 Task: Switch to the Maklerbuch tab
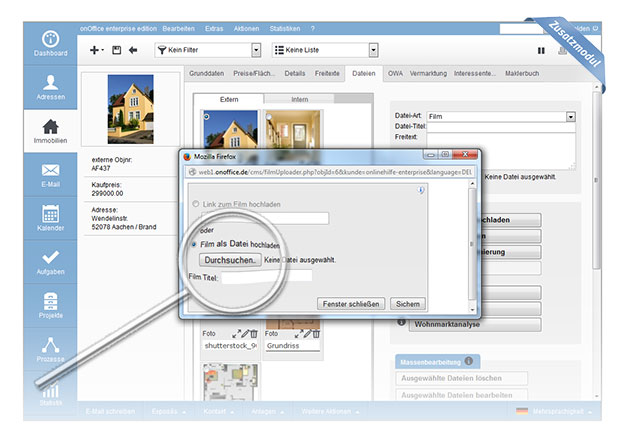pos(522,73)
